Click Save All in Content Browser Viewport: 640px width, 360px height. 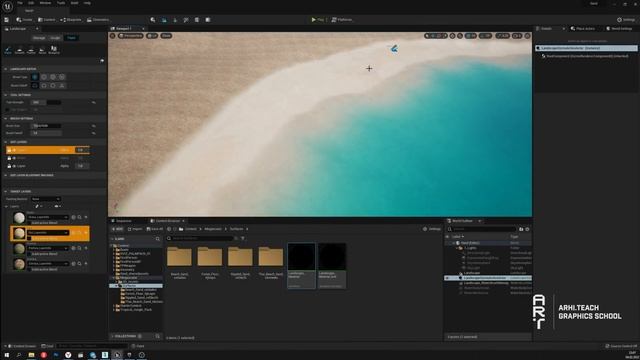pos(154,229)
